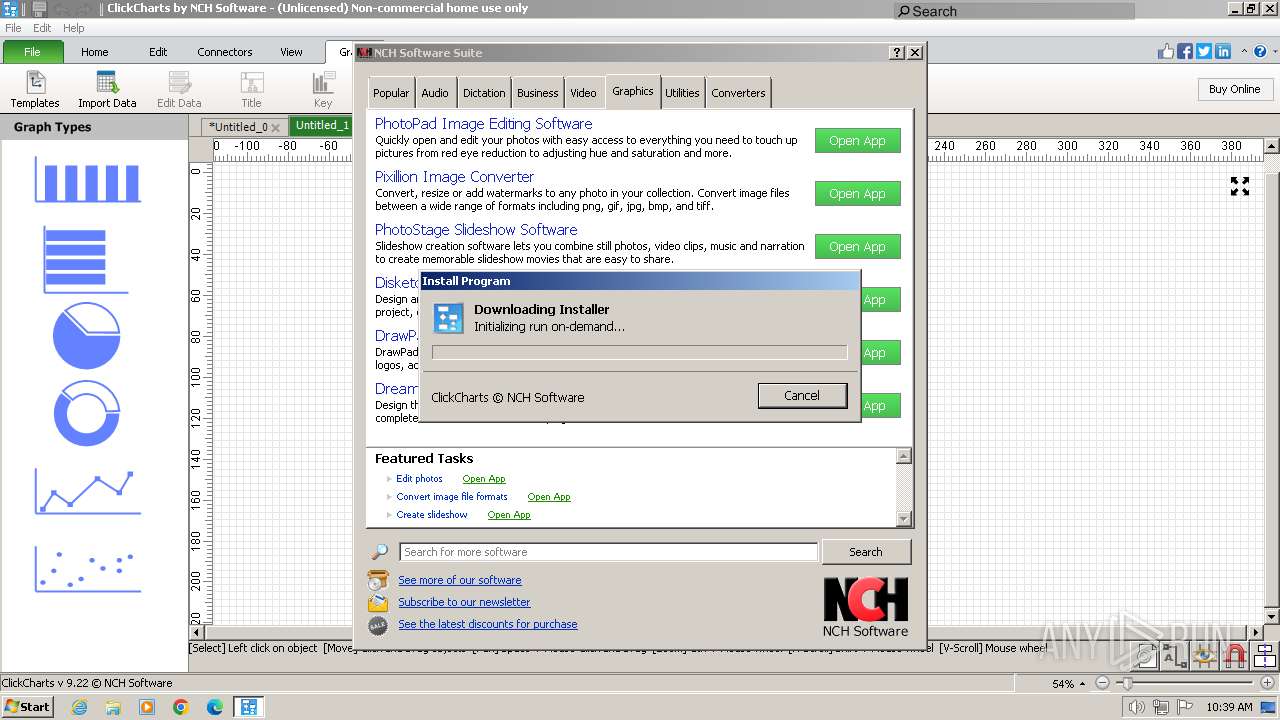The width and height of the screenshot is (1280, 720).
Task: Select the Untitled_1 document tab
Action: [322, 126]
